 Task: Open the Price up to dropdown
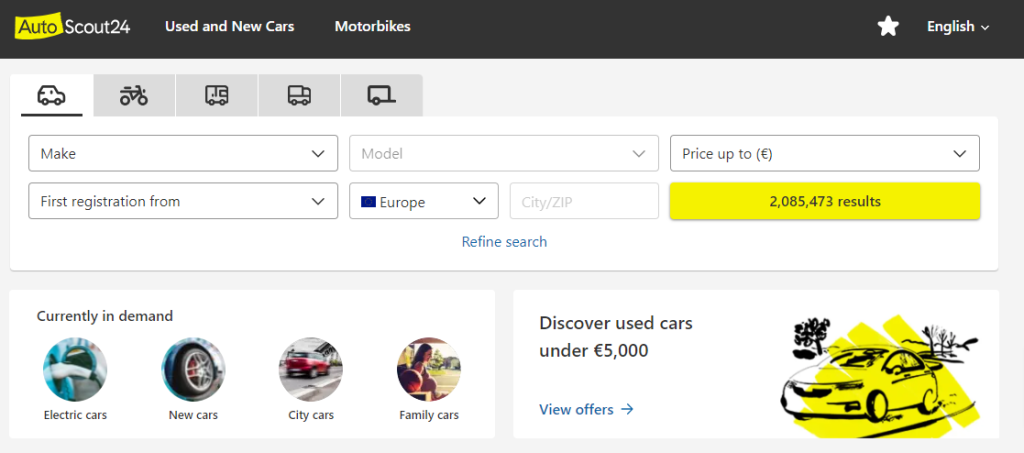[824, 154]
